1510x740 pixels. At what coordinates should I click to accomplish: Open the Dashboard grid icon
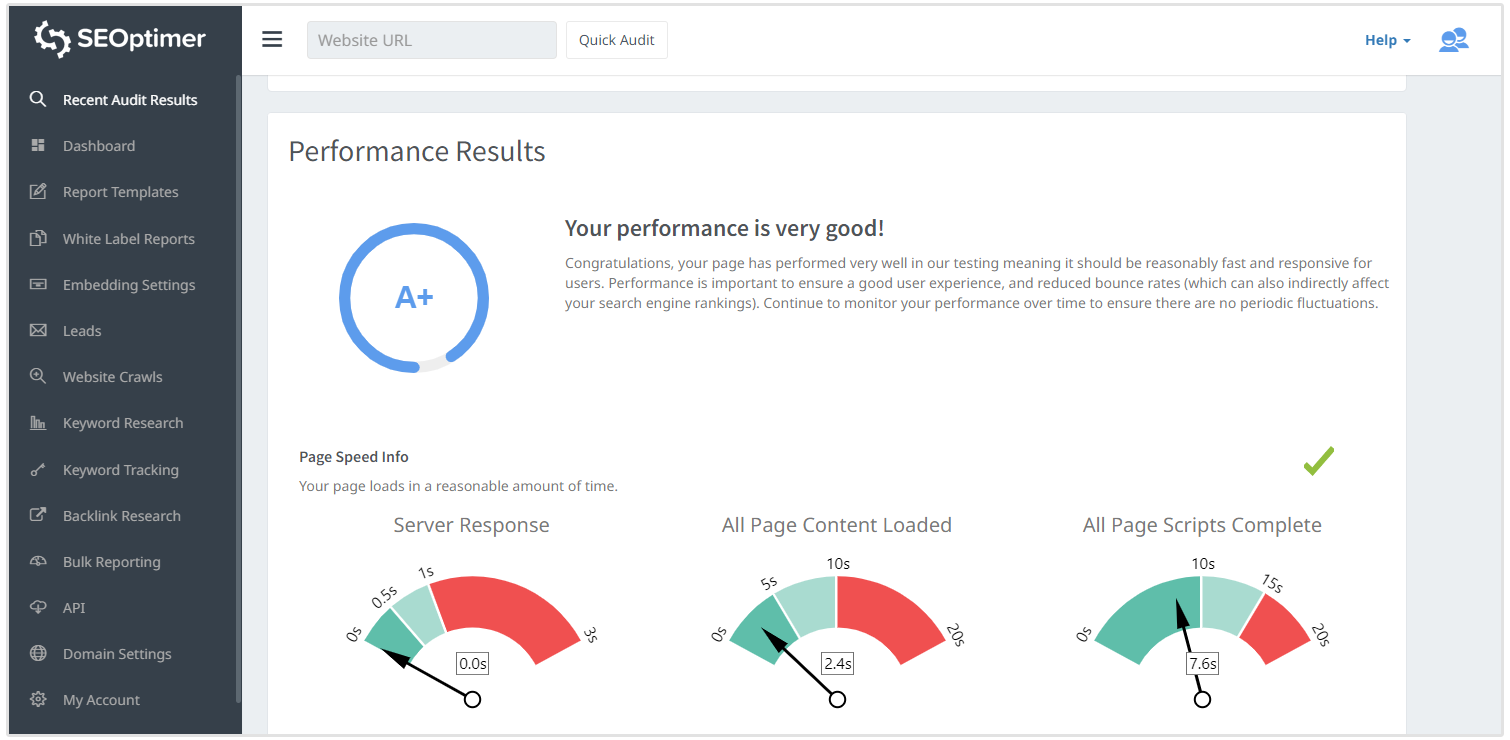click(38, 145)
